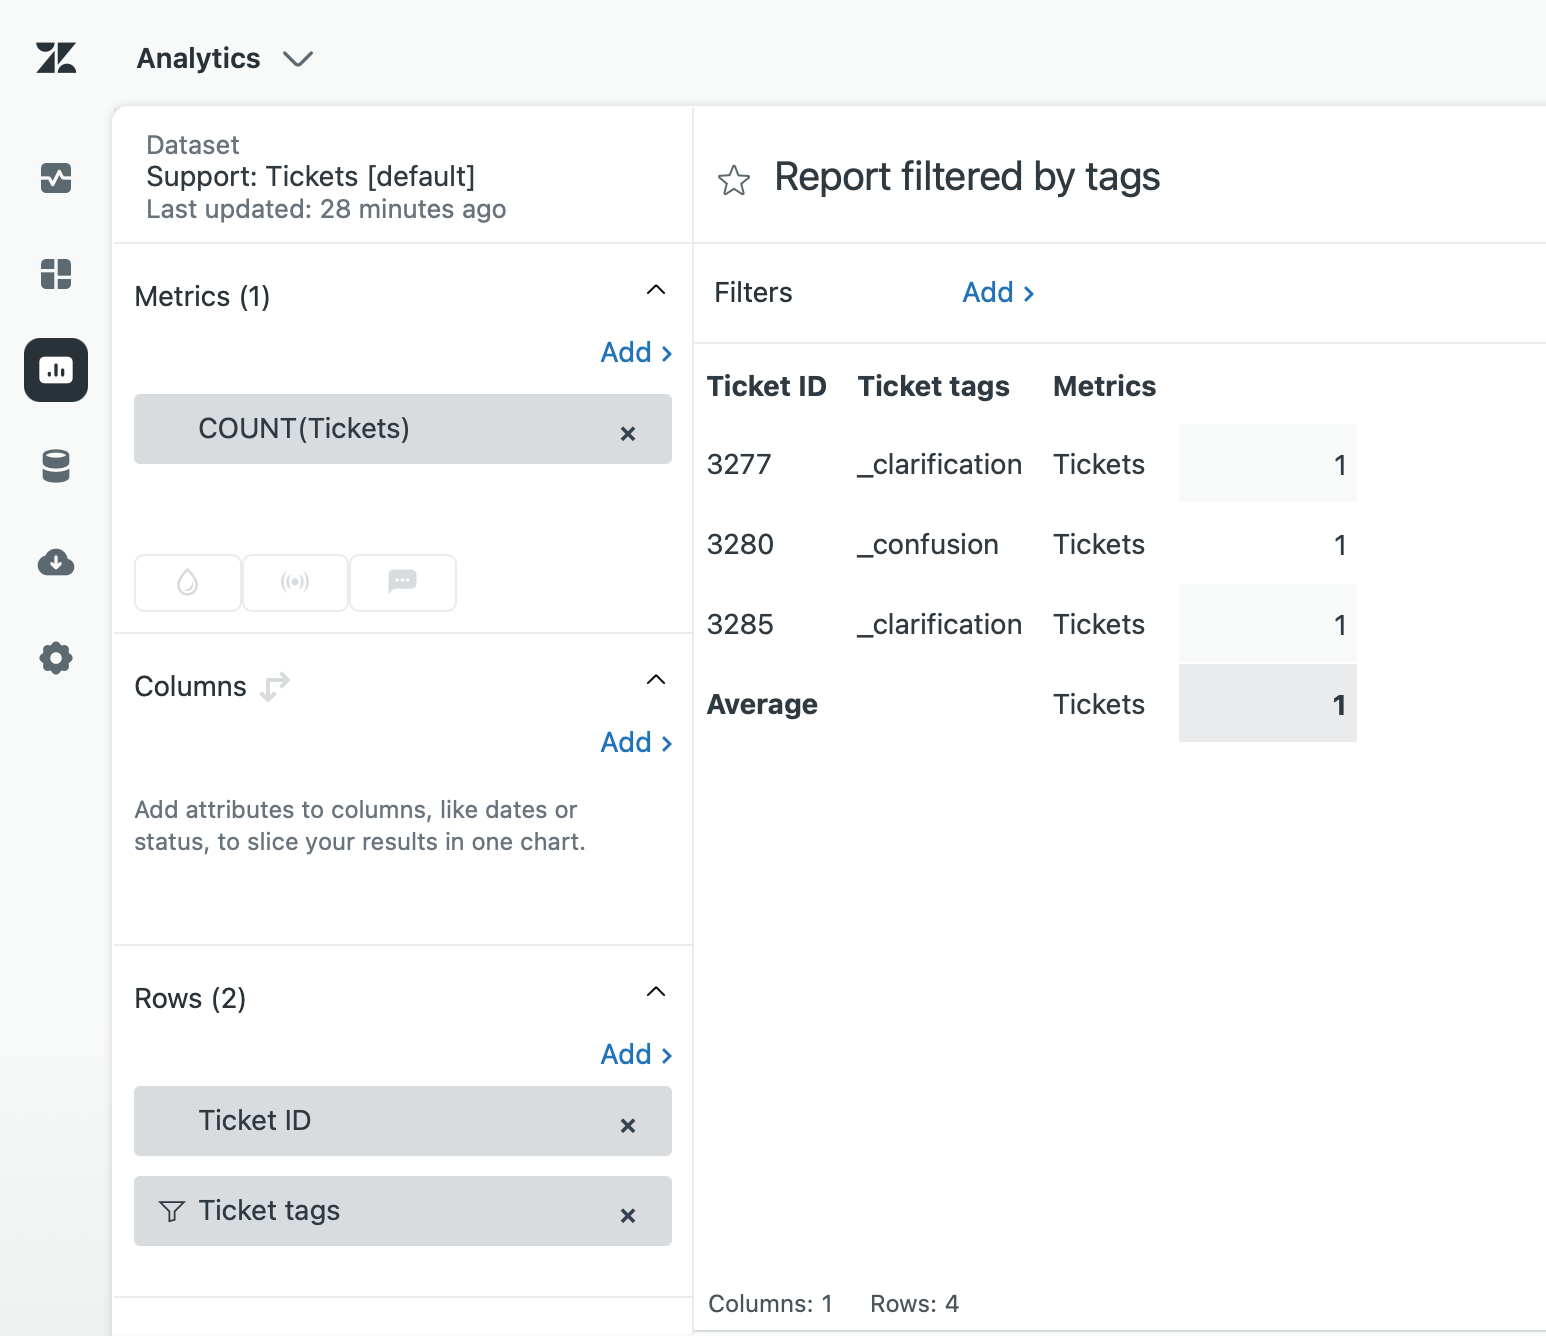Viewport: 1546px width, 1336px height.
Task: Select the Reports bar chart icon in sidebar
Action: click(56, 370)
